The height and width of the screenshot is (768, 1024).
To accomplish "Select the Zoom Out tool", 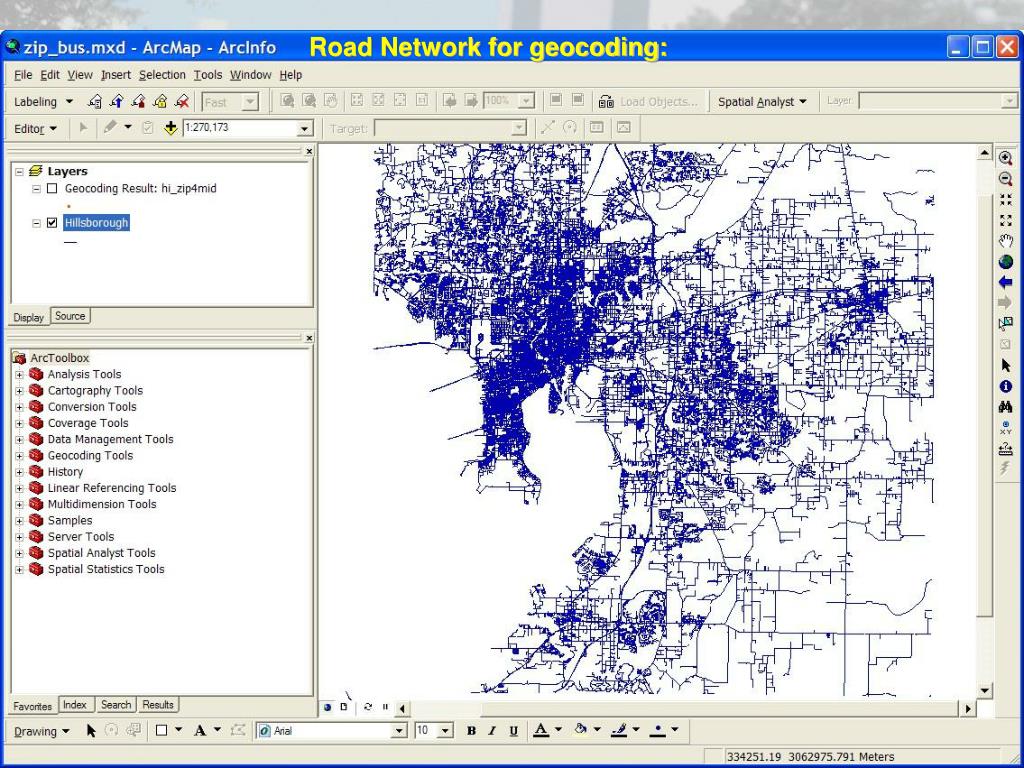I will tap(1006, 179).
